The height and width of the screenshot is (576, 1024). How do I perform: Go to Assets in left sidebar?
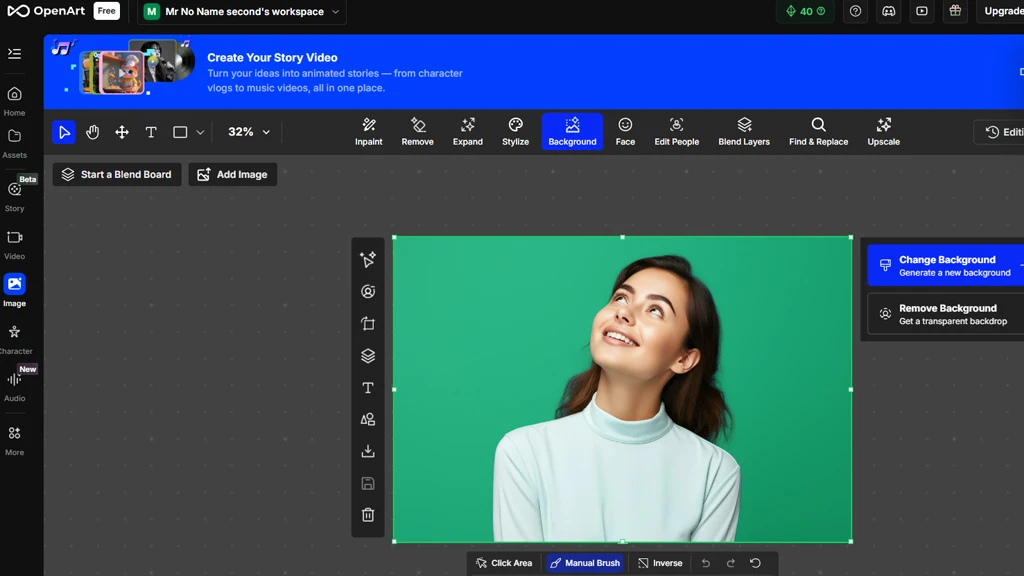click(x=15, y=142)
